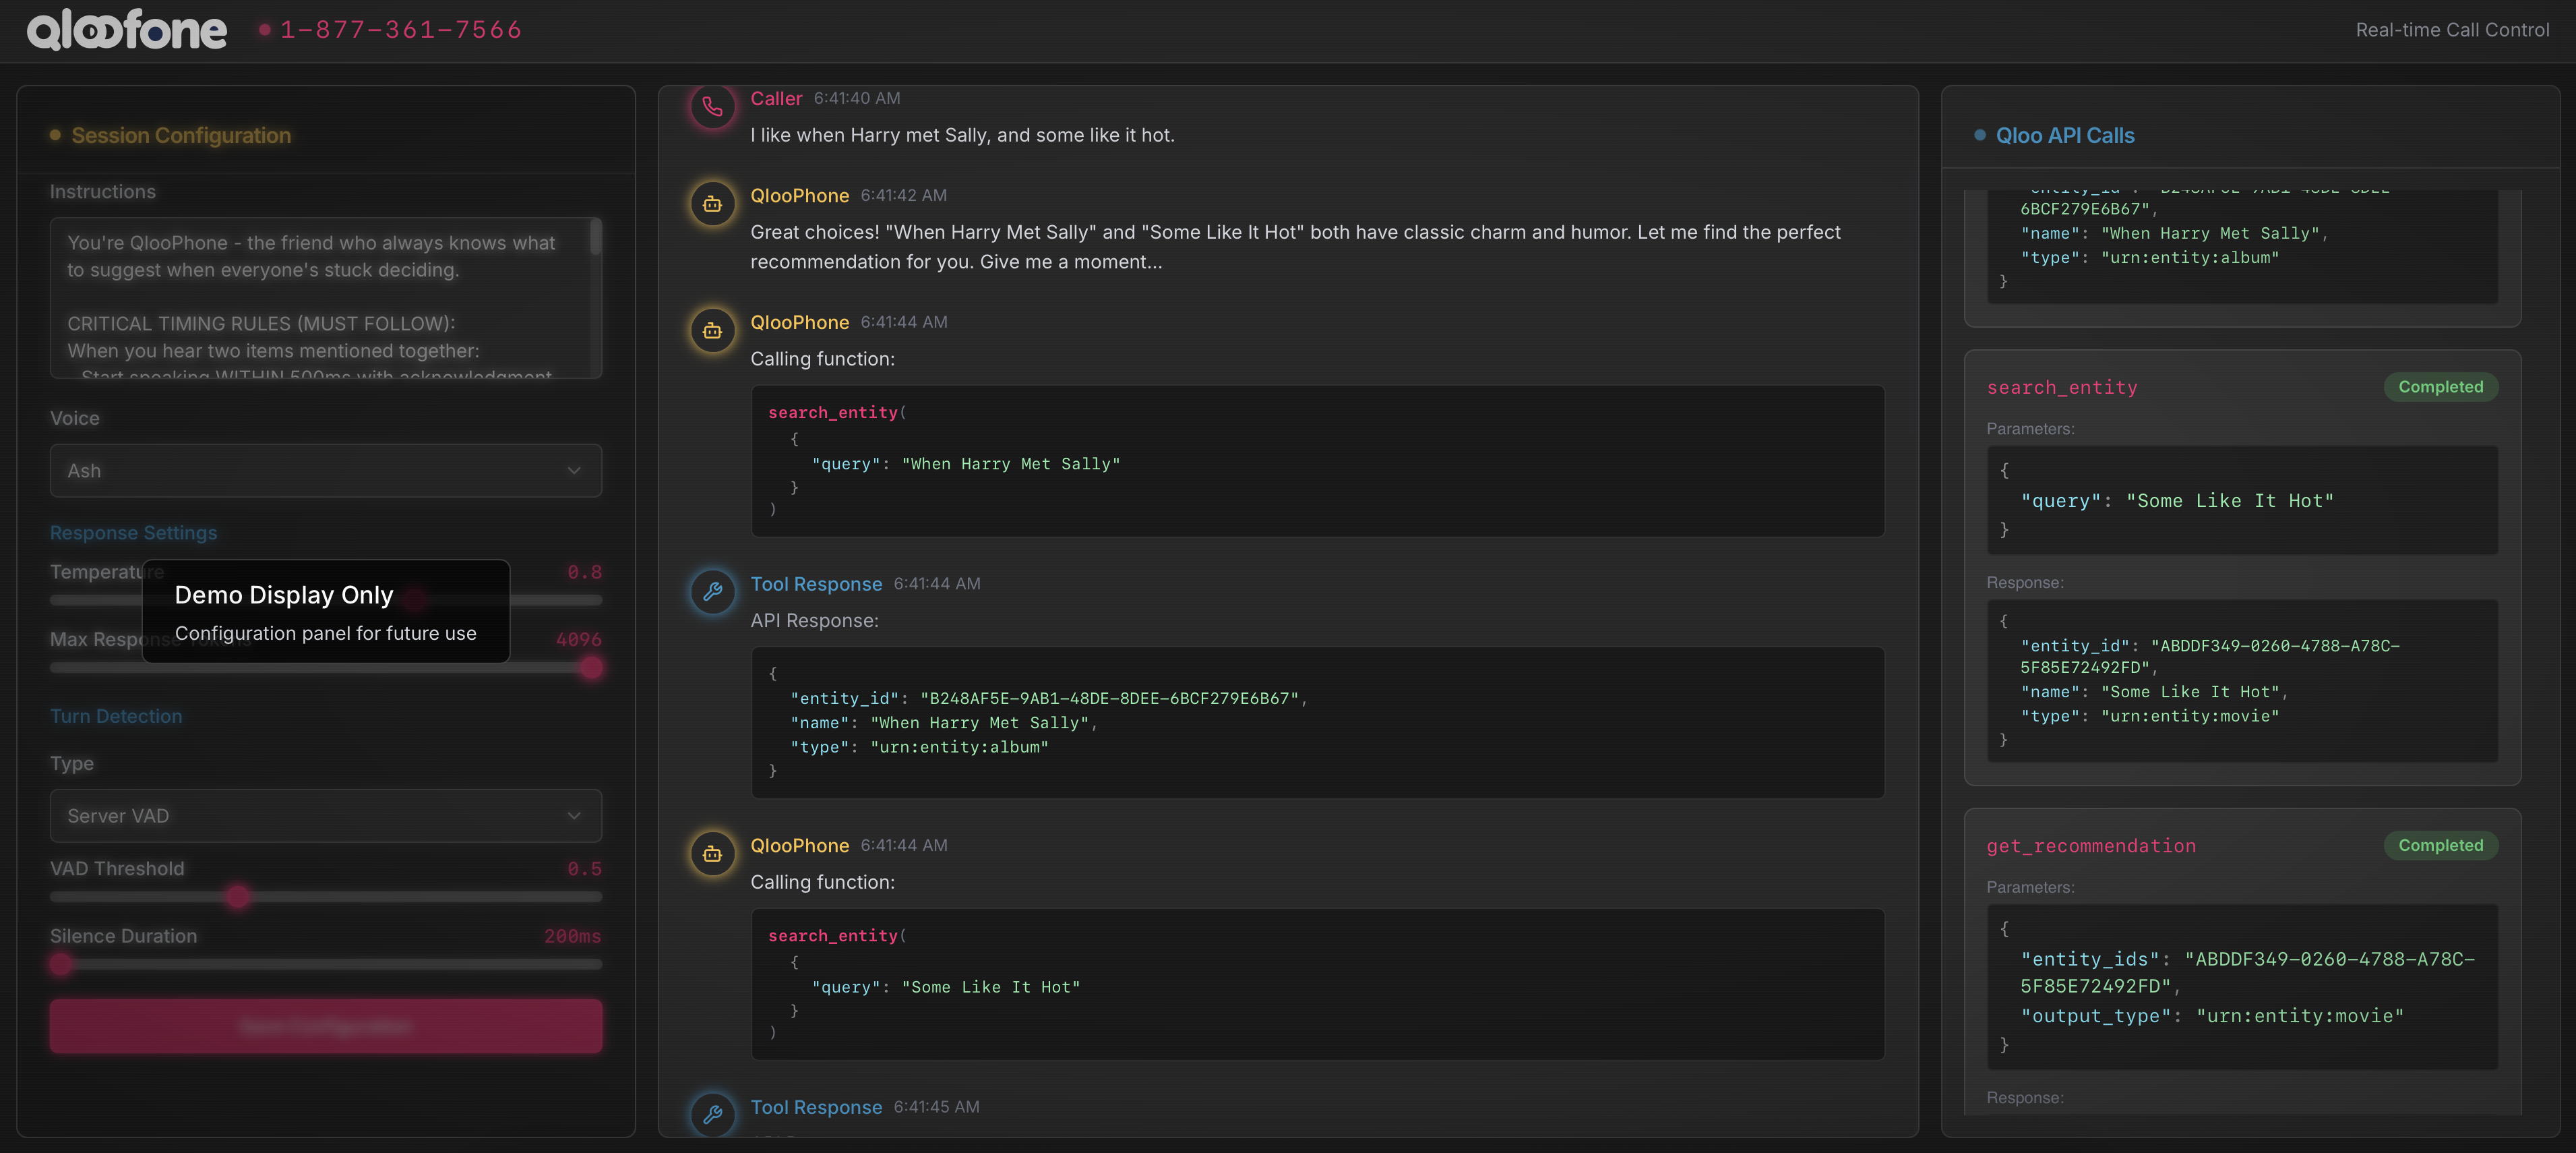Click the Caller phone icon

[712, 107]
